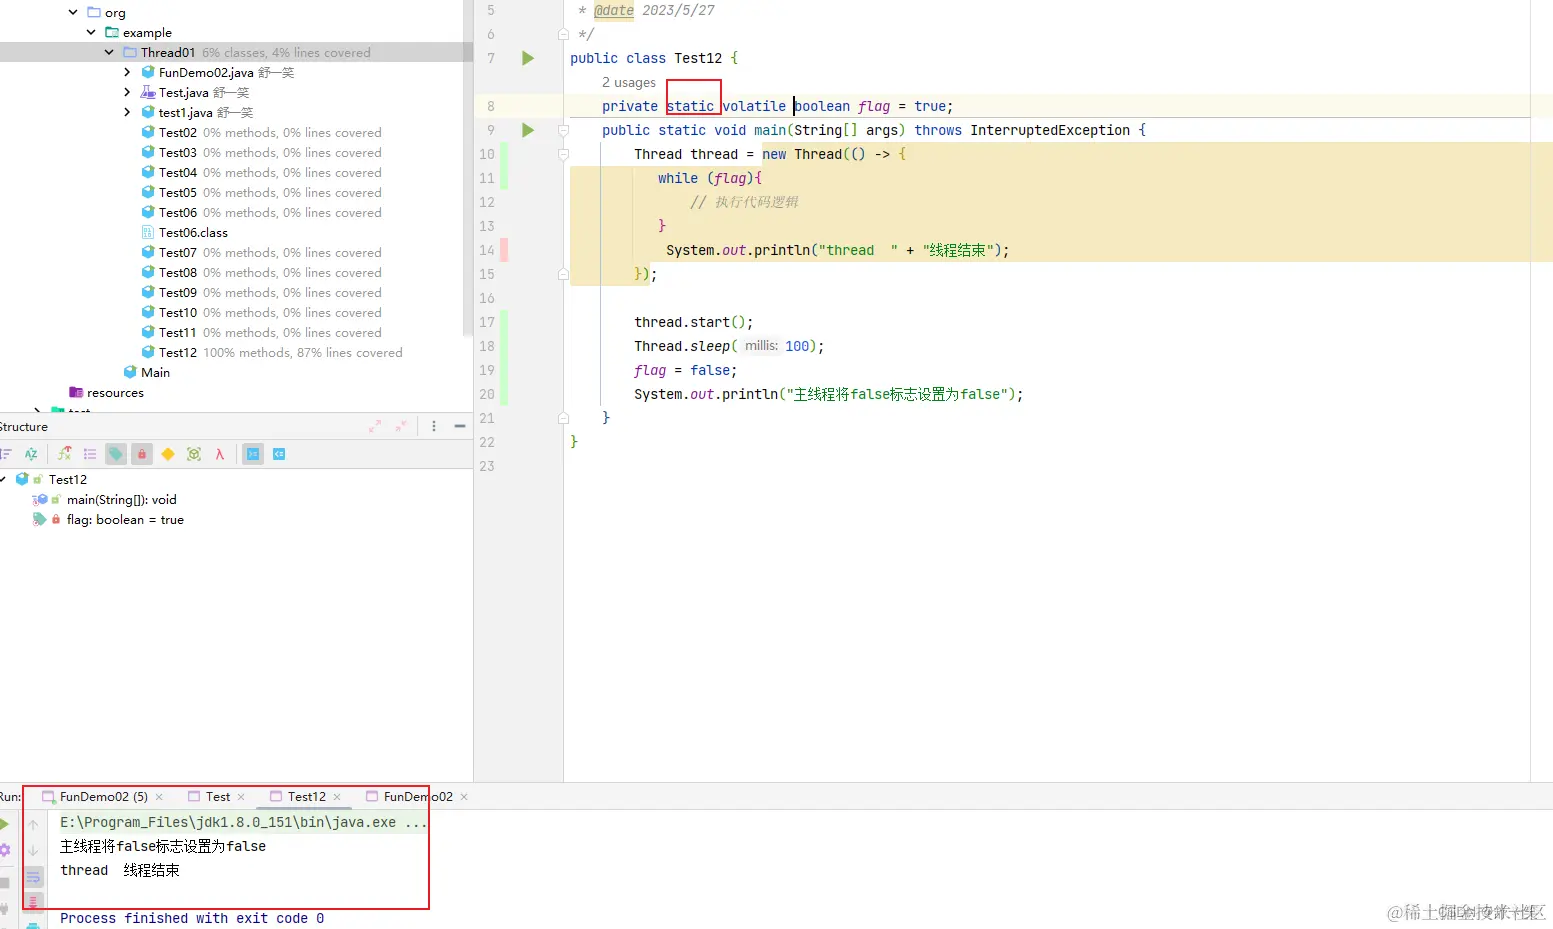Image resolution: width=1553 pixels, height=929 pixels.
Task: Run Test12 class from gutter arrow
Action: click(528, 58)
